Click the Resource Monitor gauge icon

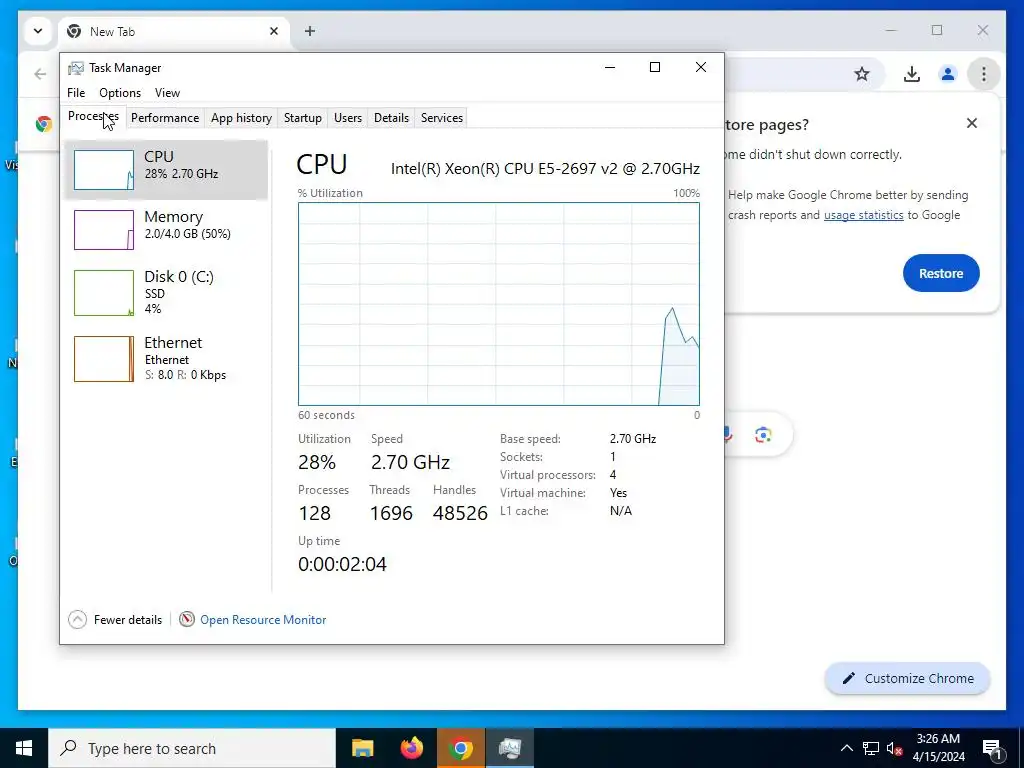(x=187, y=619)
